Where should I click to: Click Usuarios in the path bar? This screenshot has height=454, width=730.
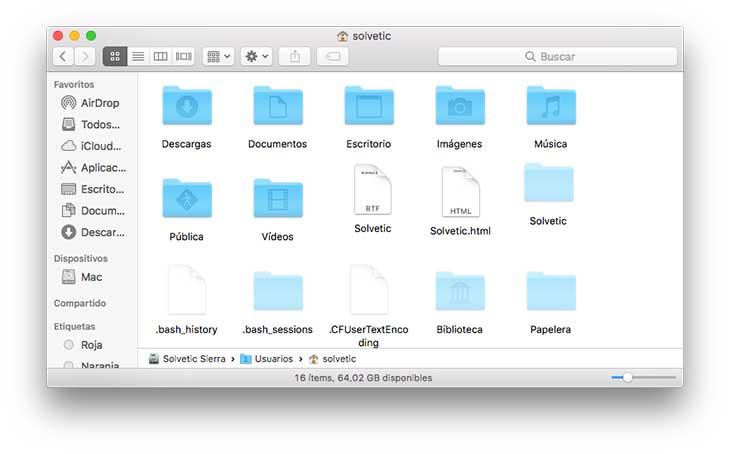pyautogui.click(x=267, y=359)
